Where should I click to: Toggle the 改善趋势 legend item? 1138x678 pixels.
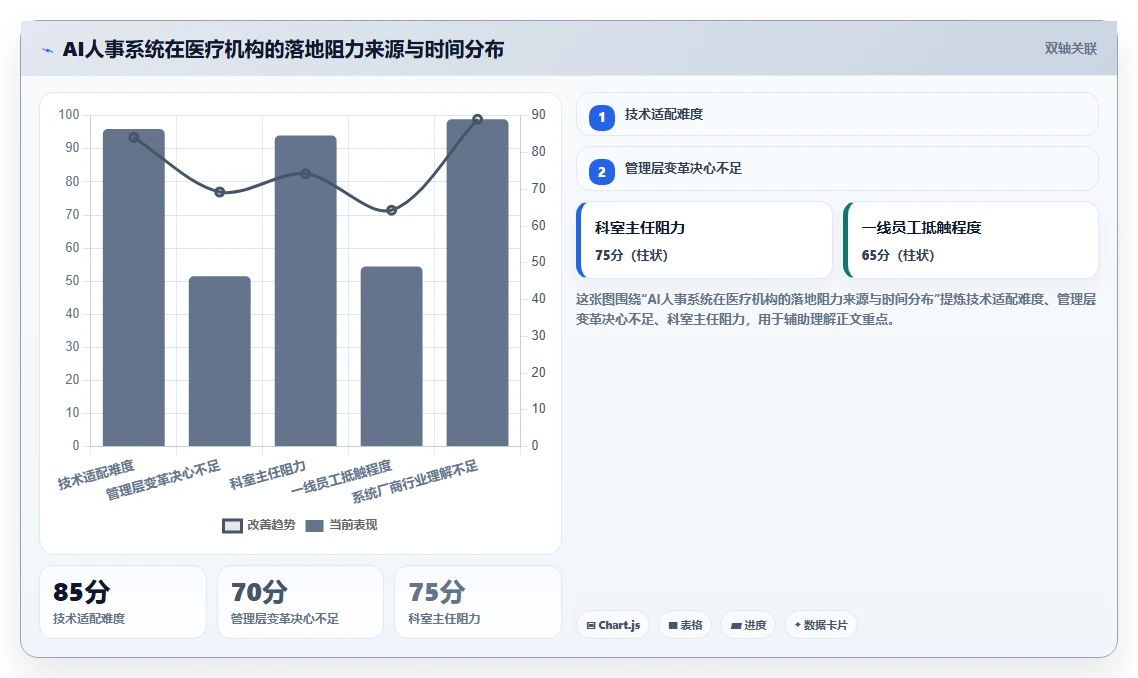258,525
